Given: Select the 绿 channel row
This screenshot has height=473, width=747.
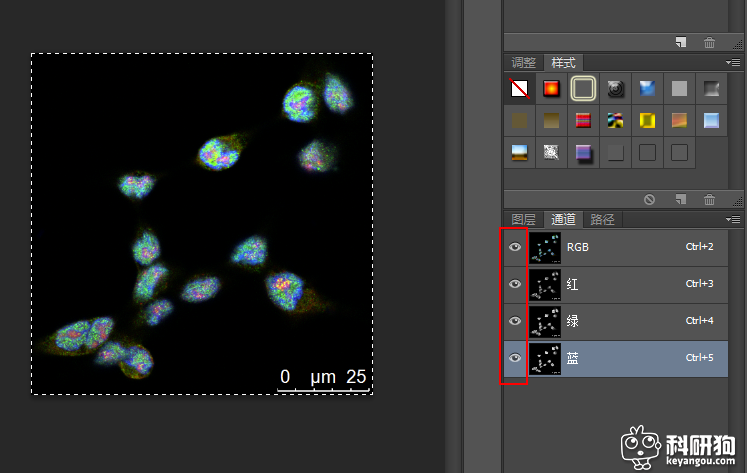Looking at the screenshot, I should [x=616, y=321].
